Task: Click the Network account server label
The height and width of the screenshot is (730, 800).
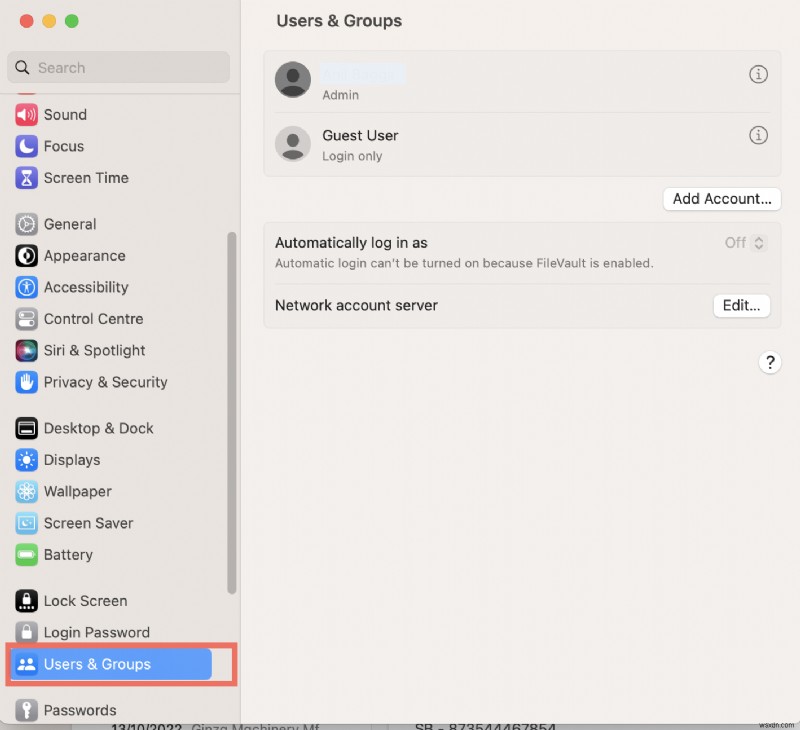Action: [356, 305]
